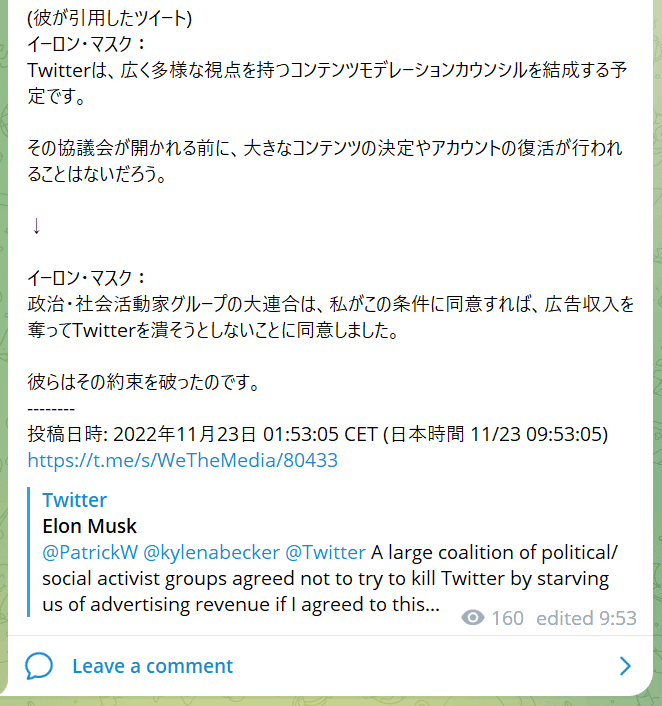Click the Leave a comment link
This screenshot has height=706, width=662.
pyautogui.click(x=153, y=666)
